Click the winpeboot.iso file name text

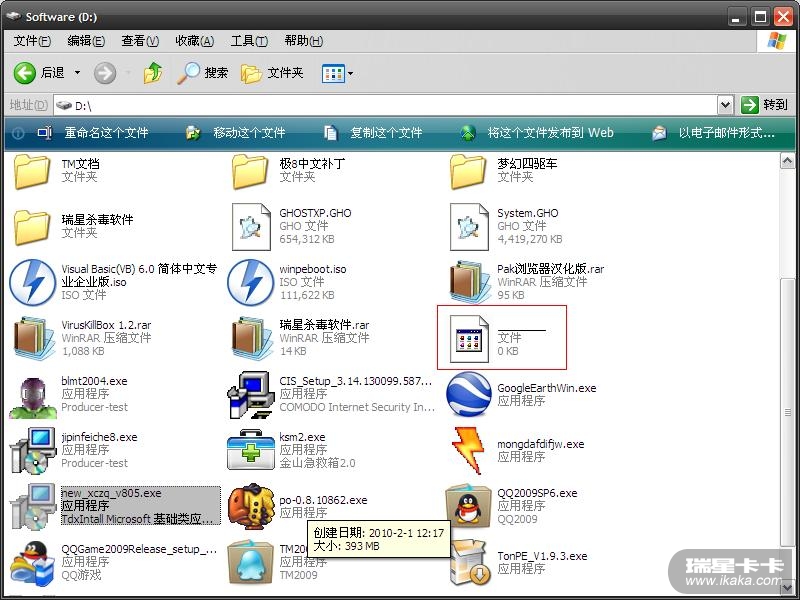pyautogui.click(x=312, y=269)
